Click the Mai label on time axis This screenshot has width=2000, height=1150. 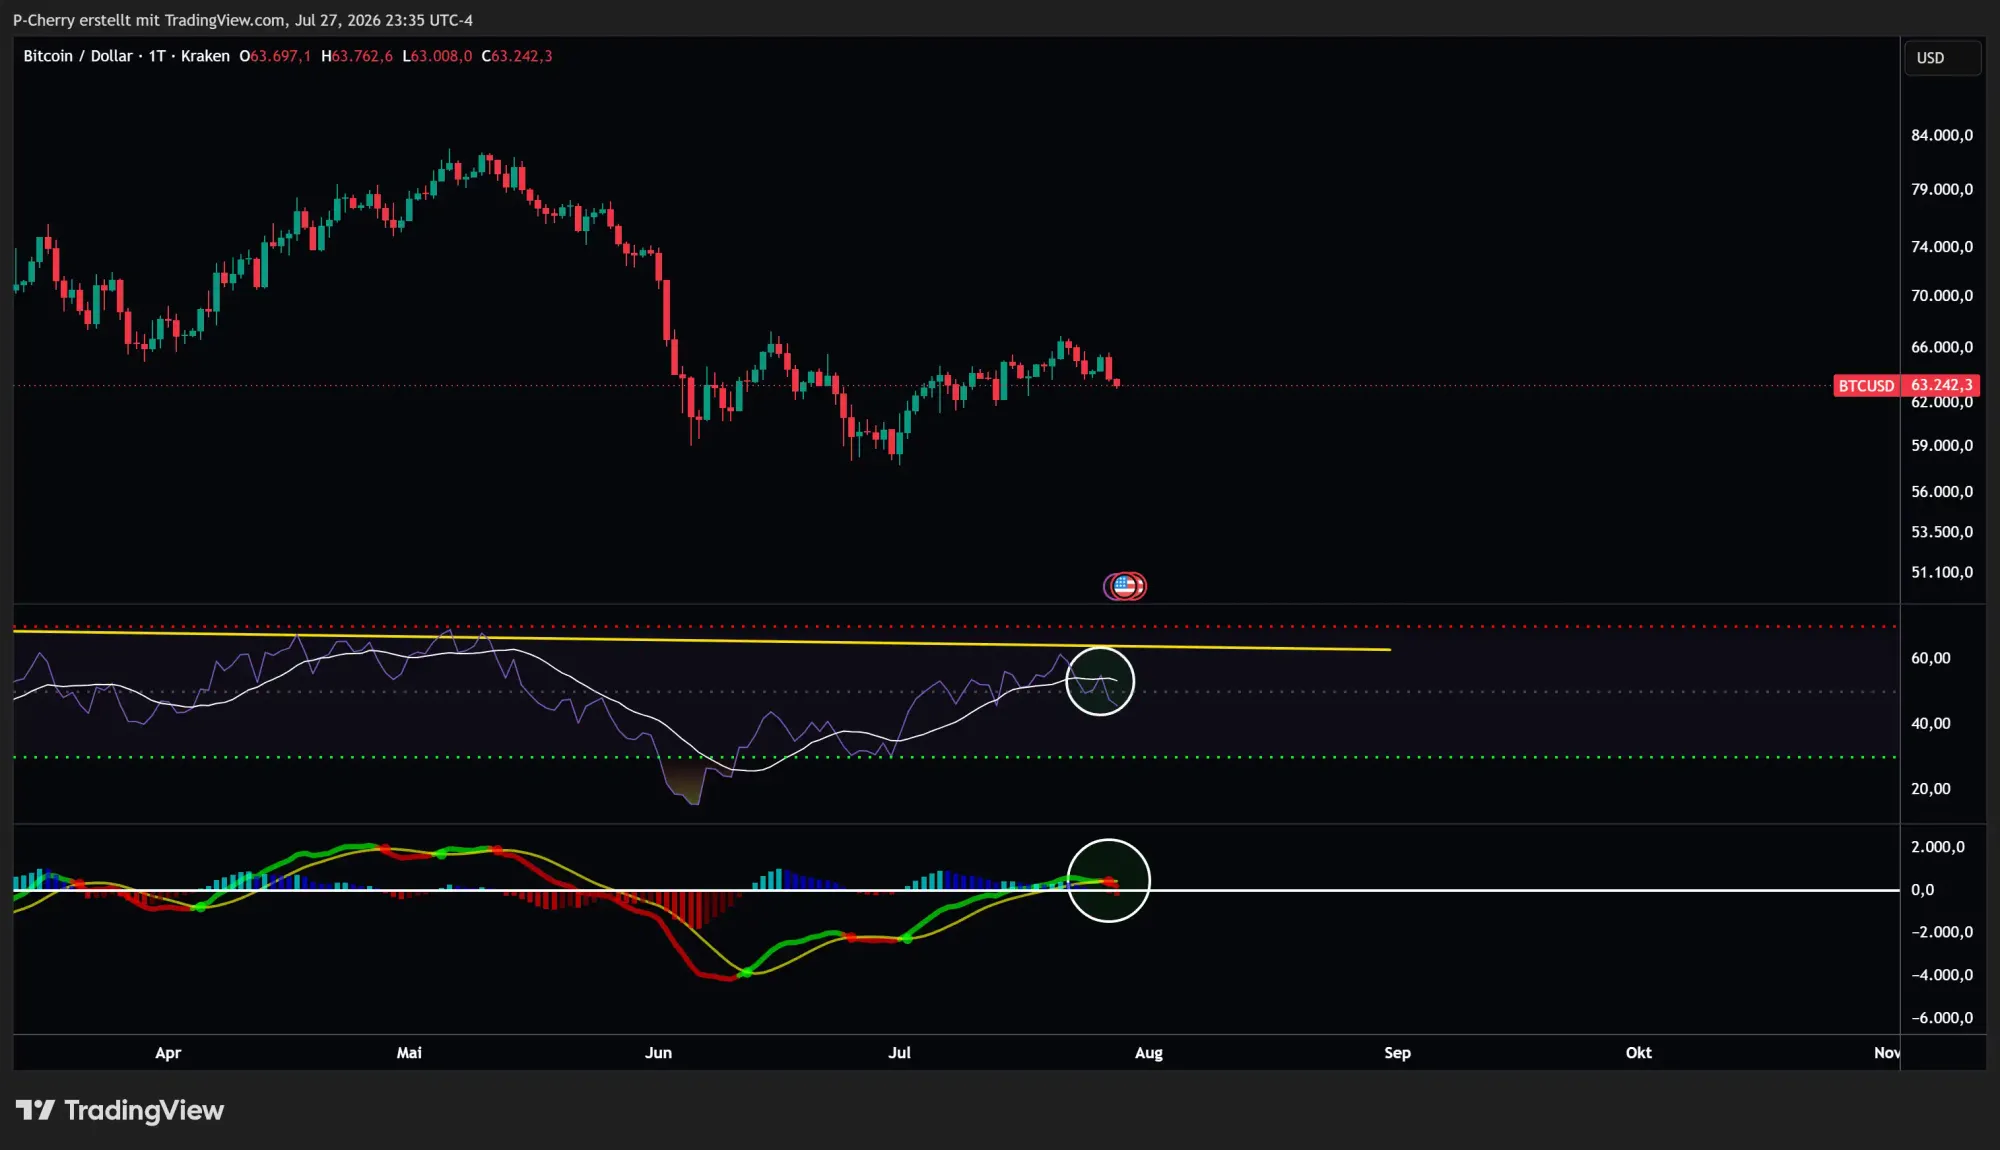click(x=409, y=1053)
